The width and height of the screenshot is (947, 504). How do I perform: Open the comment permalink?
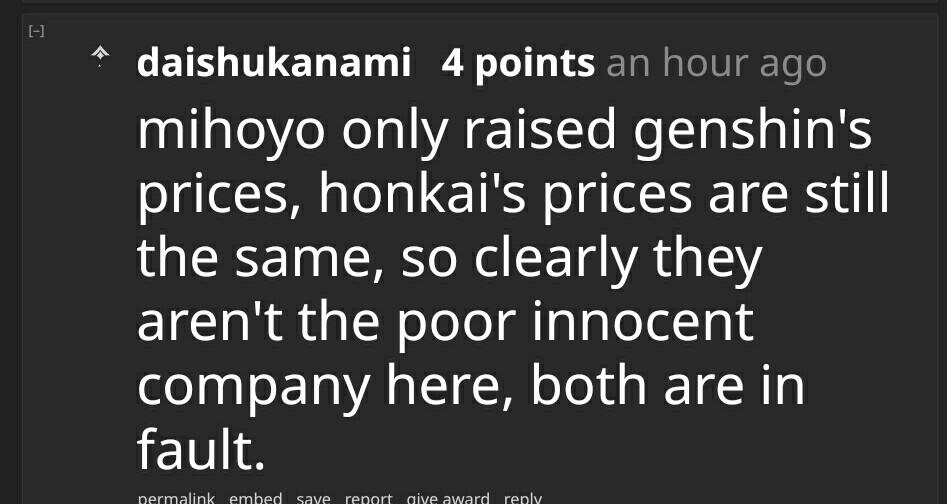pyautogui.click(x=175, y=497)
